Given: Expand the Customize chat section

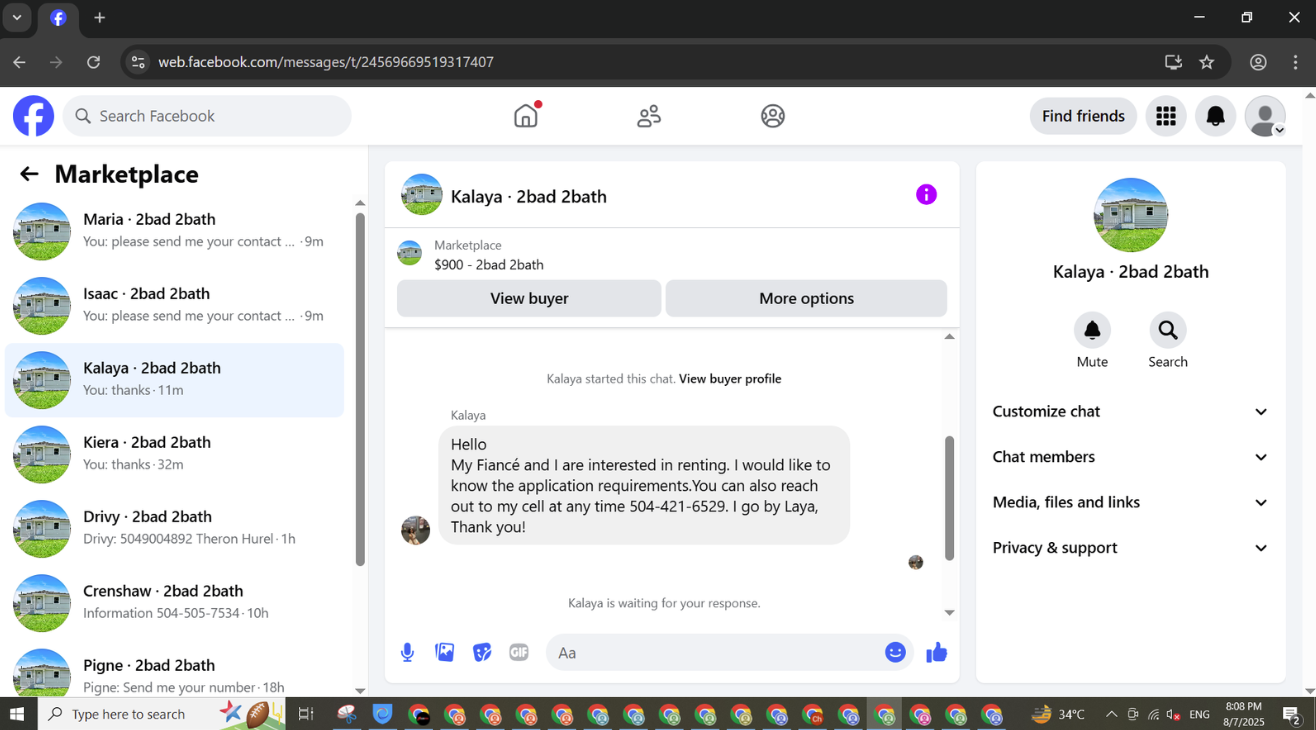Looking at the screenshot, I should pyautogui.click(x=1131, y=411).
